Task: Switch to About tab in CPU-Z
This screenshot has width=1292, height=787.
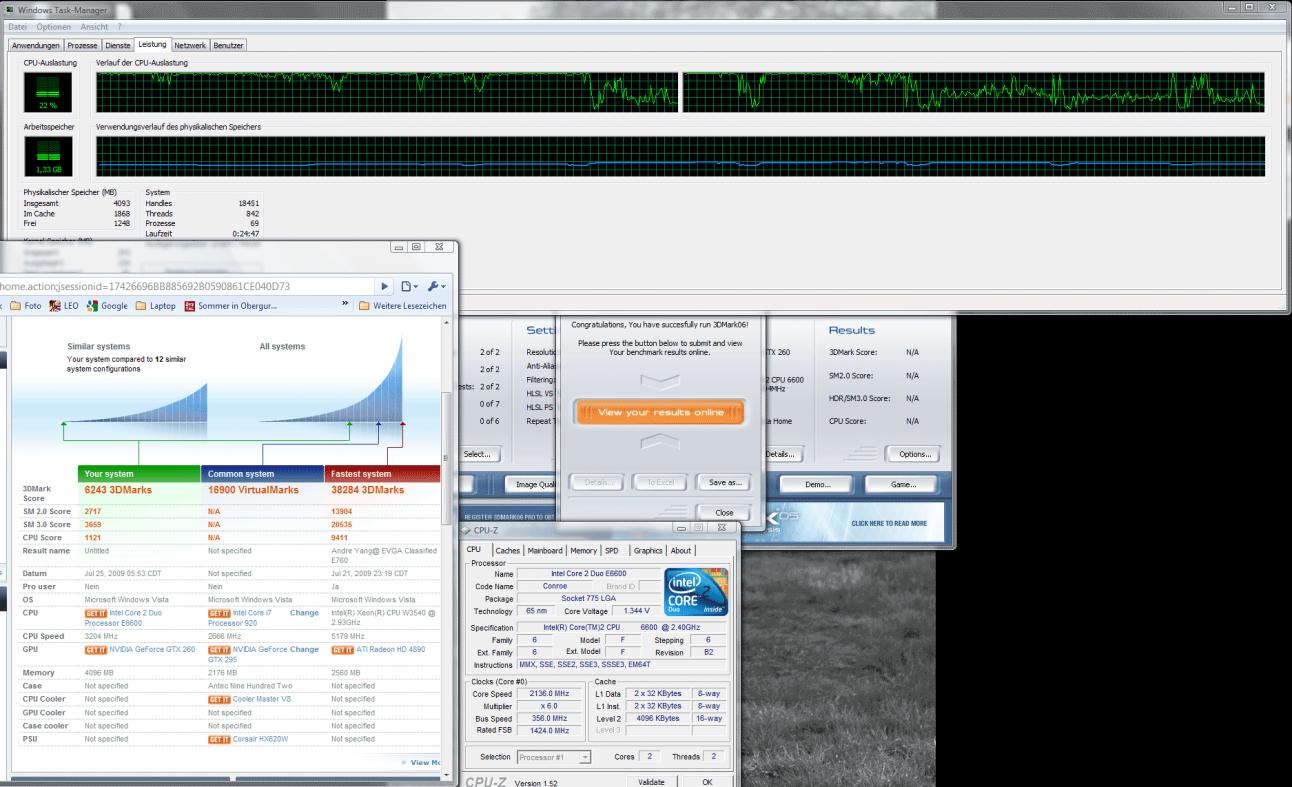Action: [681, 550]
